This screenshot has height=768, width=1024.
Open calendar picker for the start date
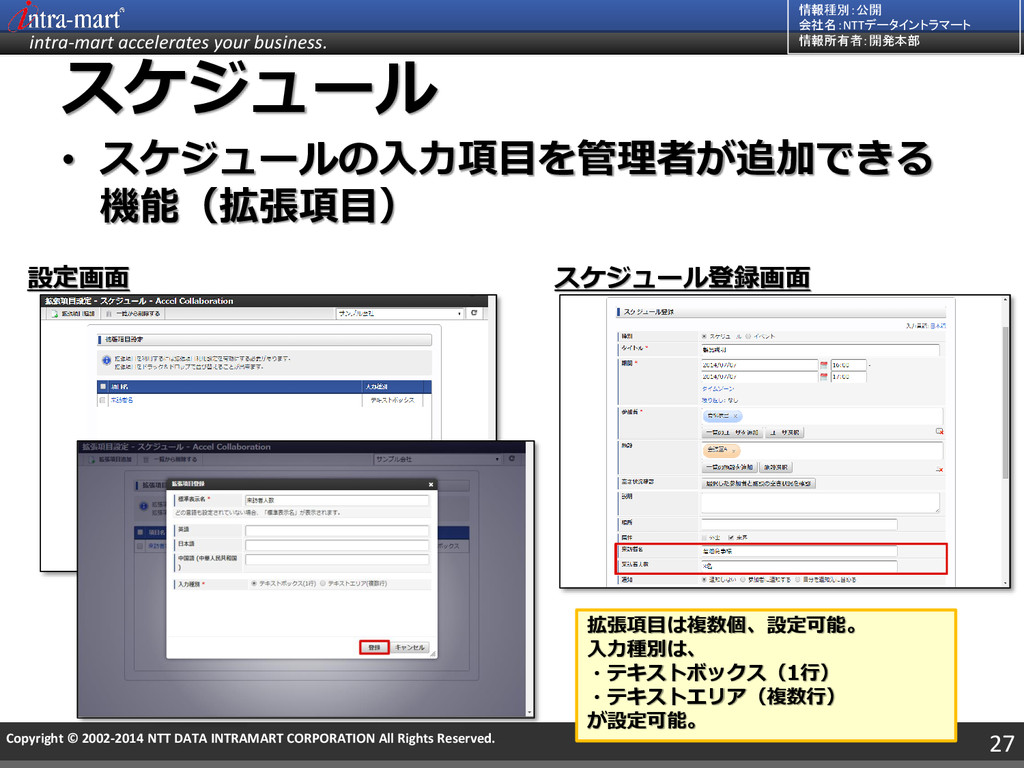point(824,365)
